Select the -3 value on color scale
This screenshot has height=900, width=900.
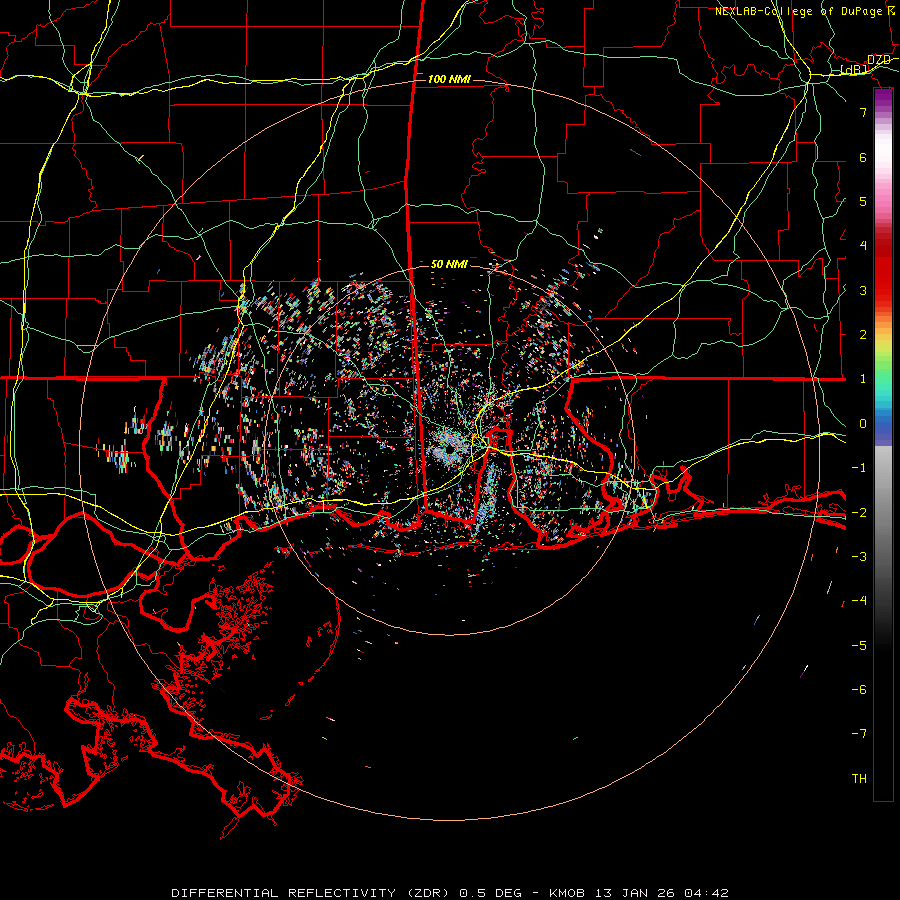click(859, 557)
